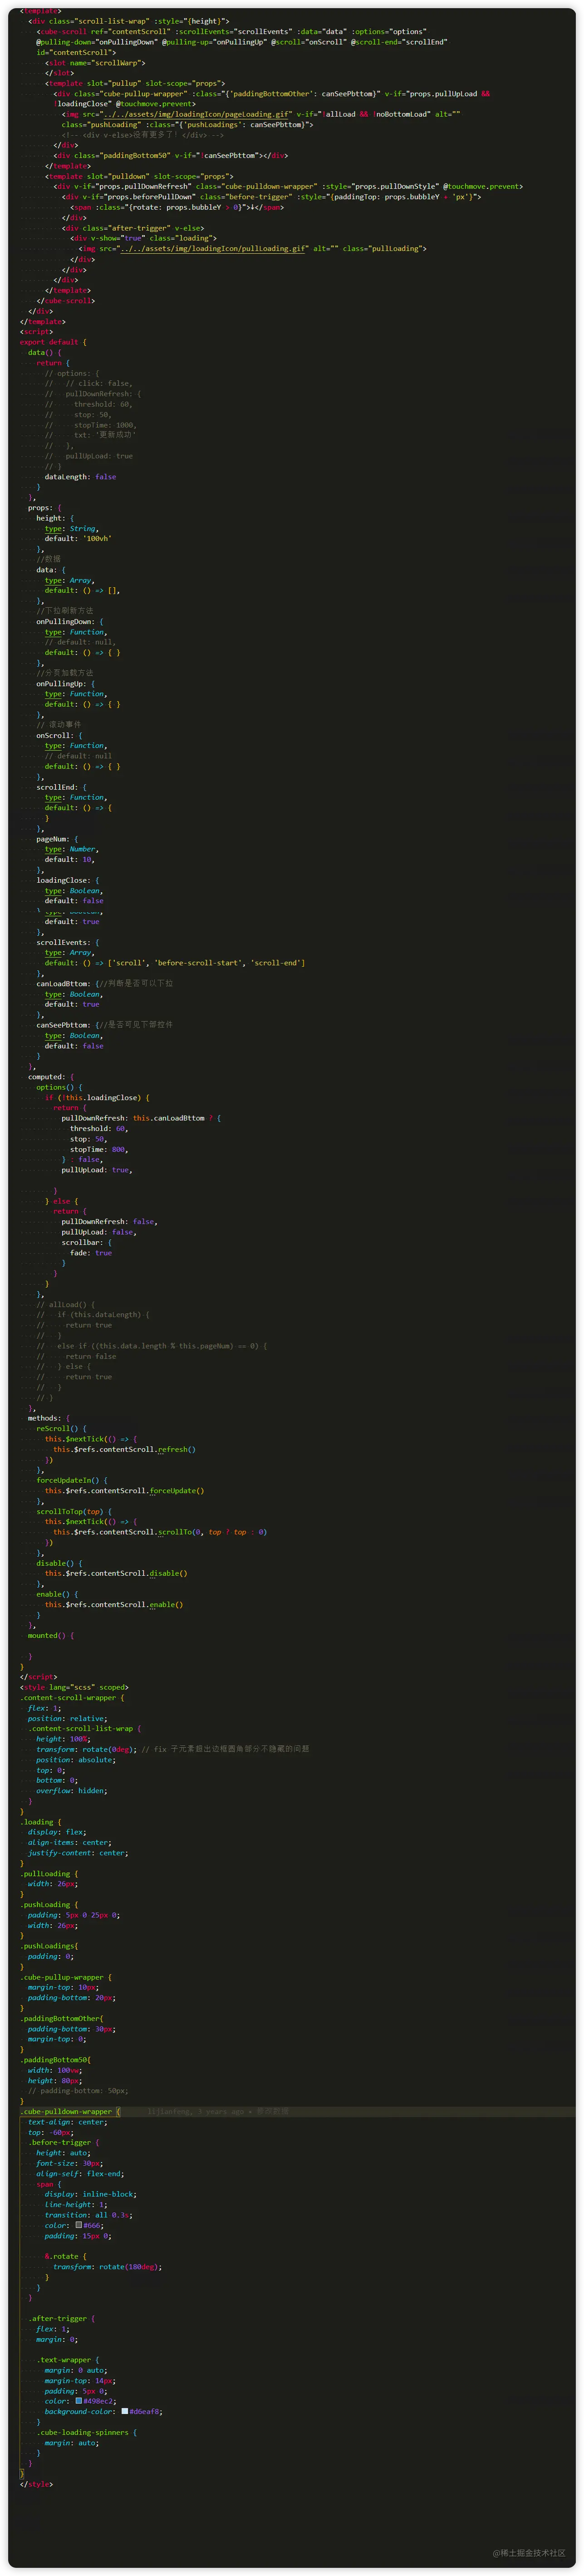This screenshot has height=2576, width=584.
Task: Click the style lang="scss" scoped tag
Action: pos(74,1687)
